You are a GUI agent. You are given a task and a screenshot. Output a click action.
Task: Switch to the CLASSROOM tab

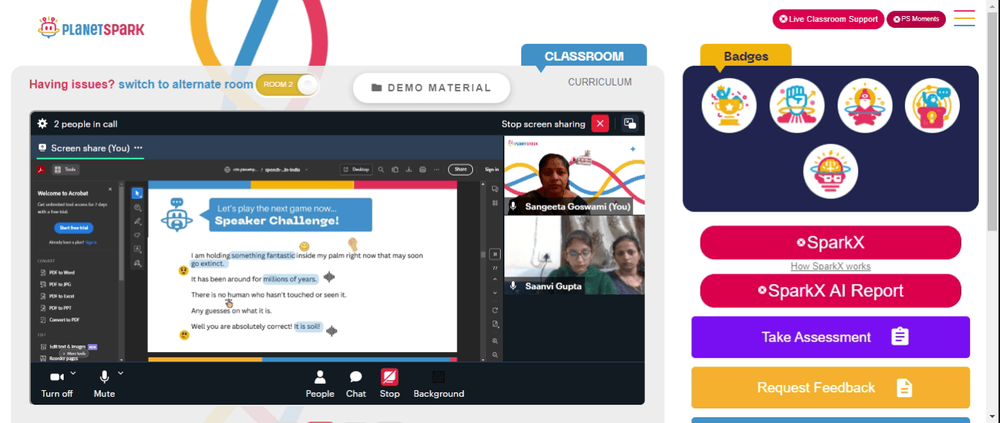(x=584, y=56)
